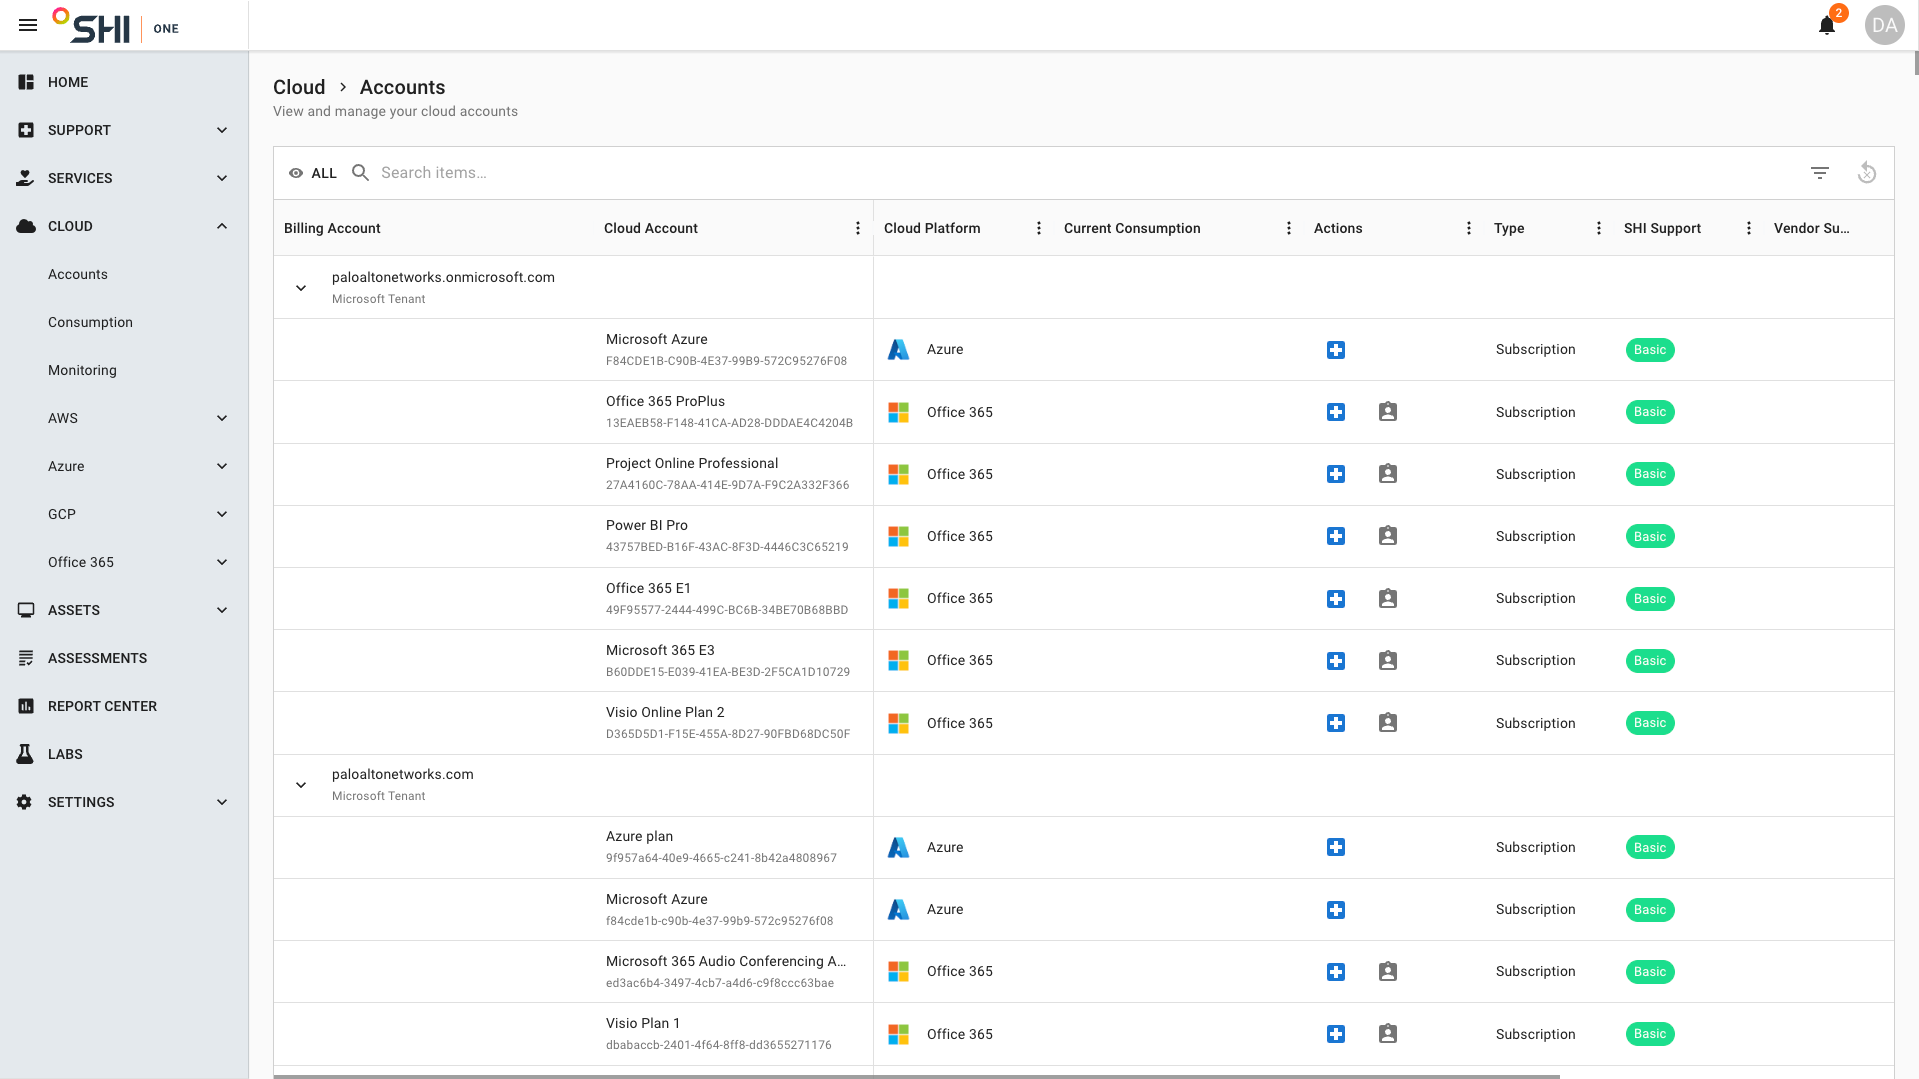Screen dimensions: 1919x1079
Task: Click the reset view icon
Action: pyautogui.click(x=1866, y=173)
